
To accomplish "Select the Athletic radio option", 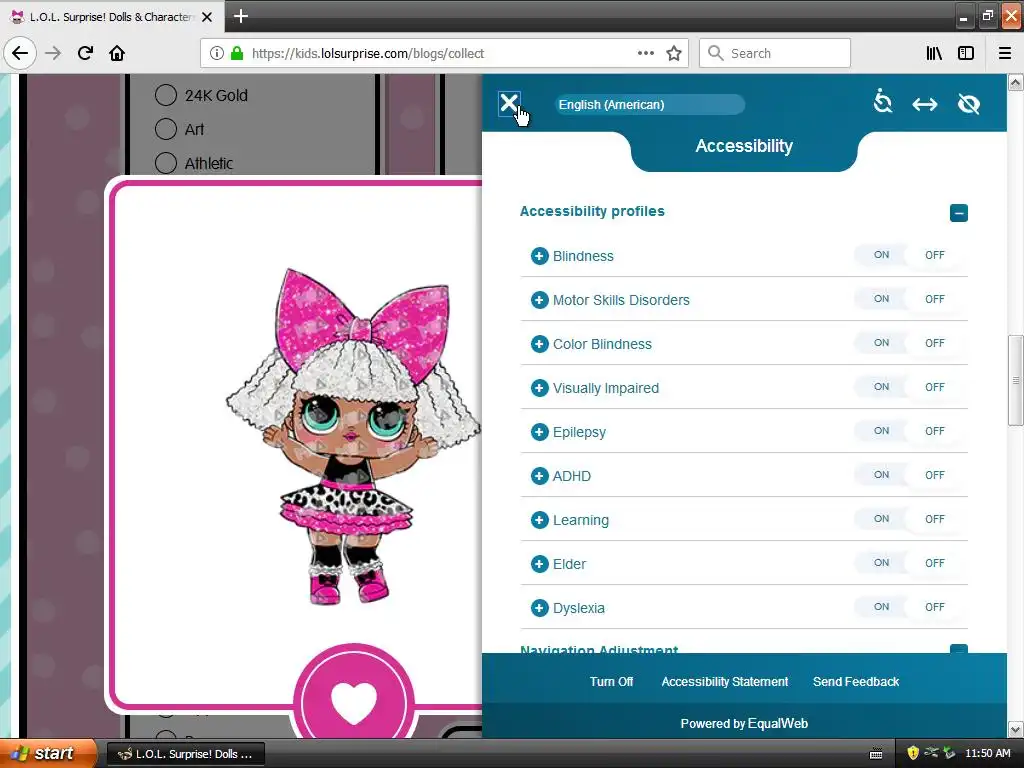I will pos(166,163).
